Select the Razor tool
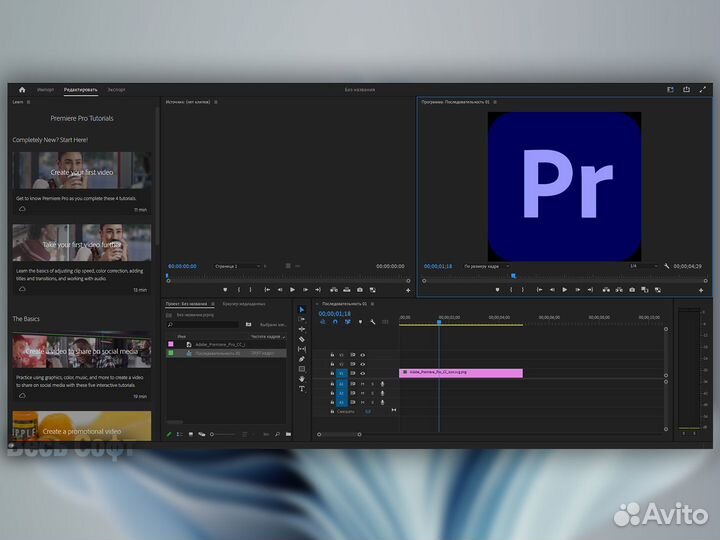This screenshot has width=720, height=540. tap(302, 339)
